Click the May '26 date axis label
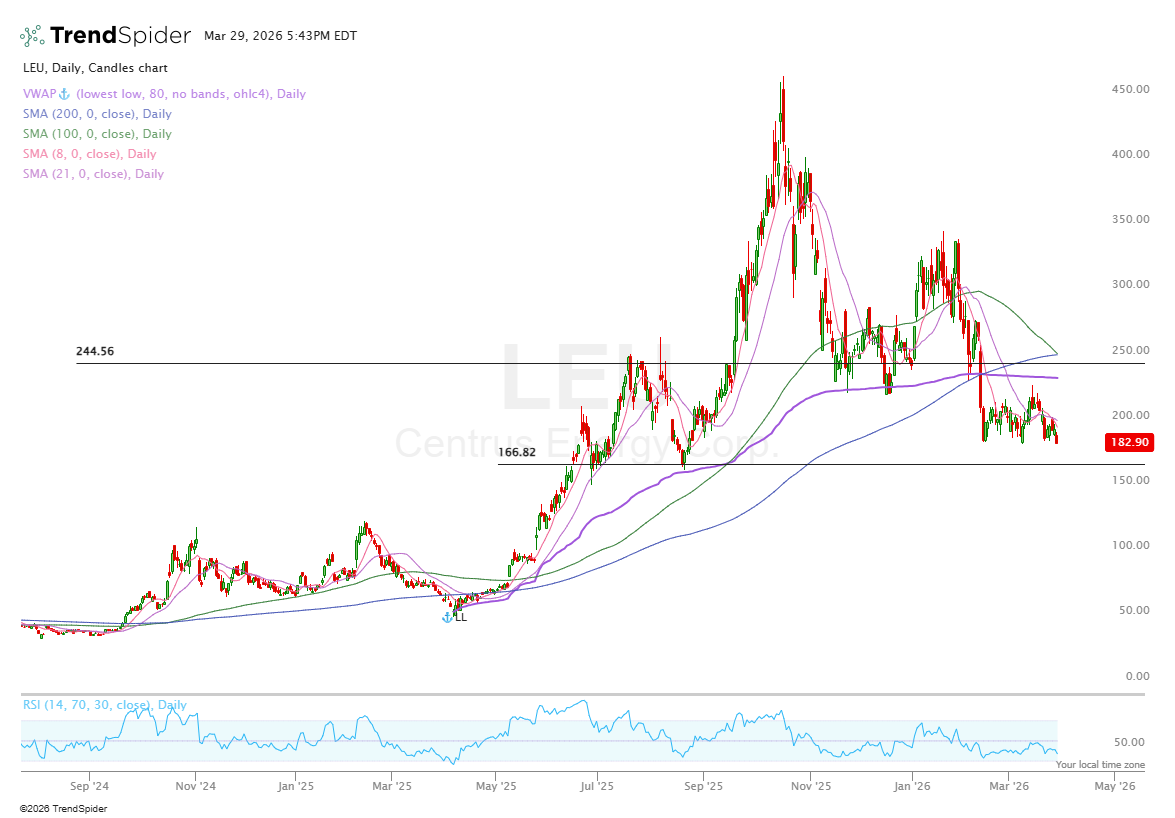Screen dimensions: 1175x818 point(1115,787)
